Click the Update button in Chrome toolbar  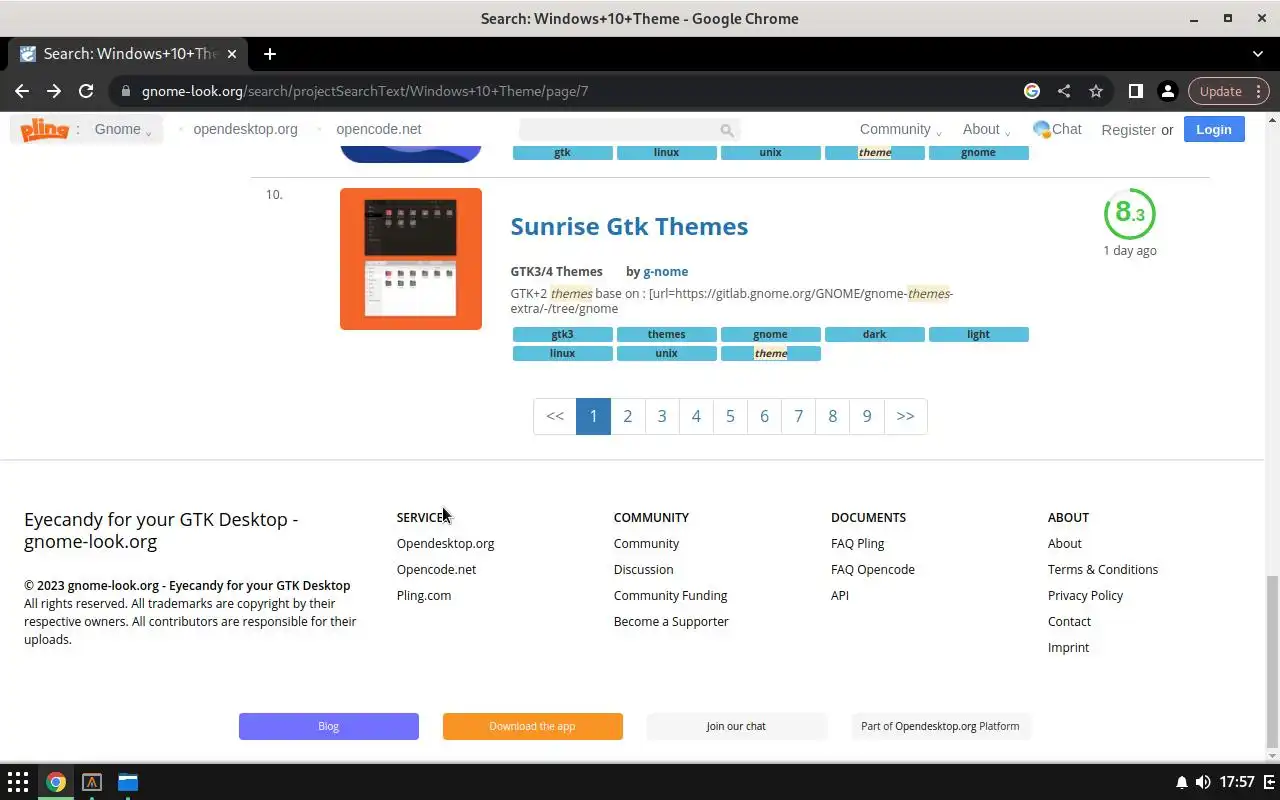coord(1228,91)
